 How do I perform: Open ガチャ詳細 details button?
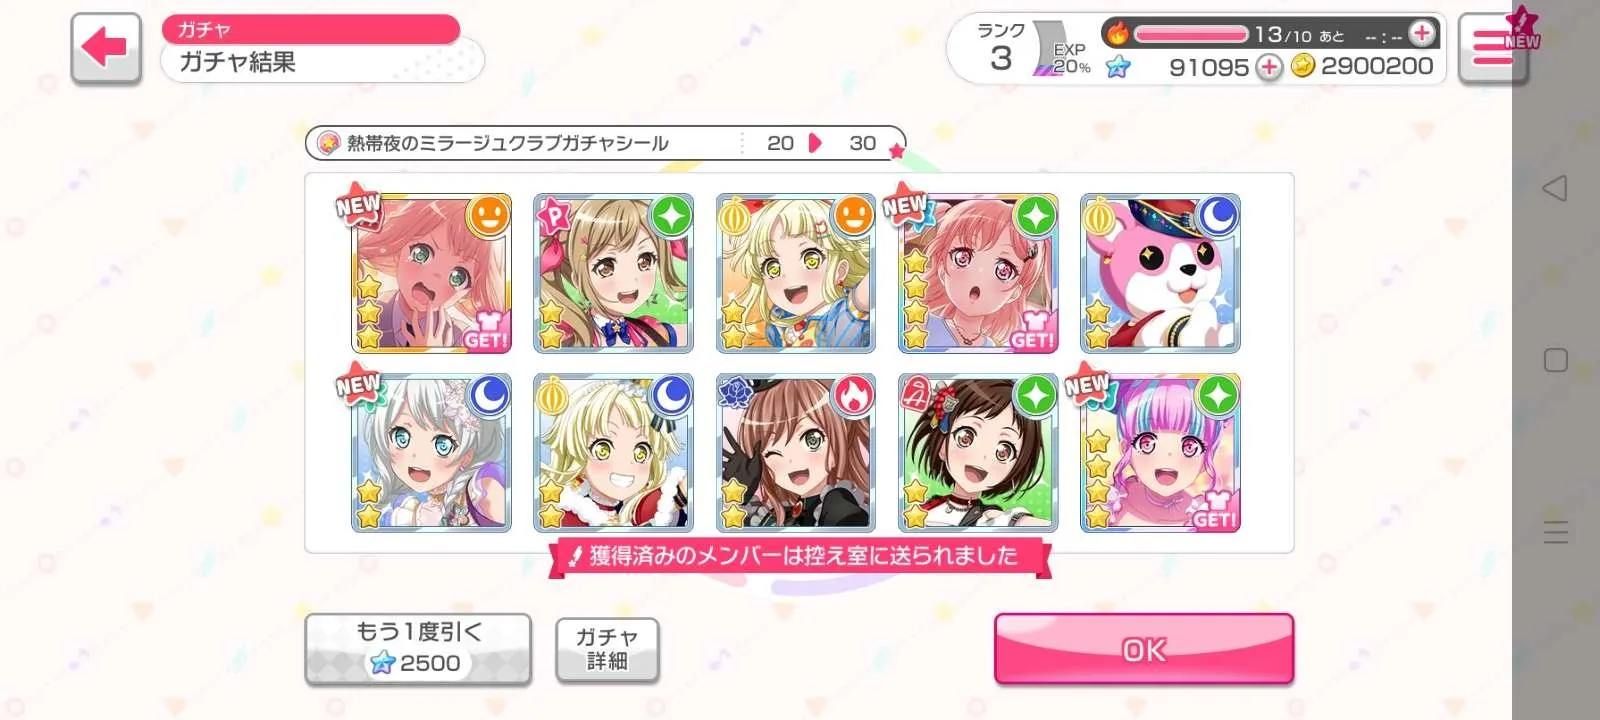coord(607,649)
